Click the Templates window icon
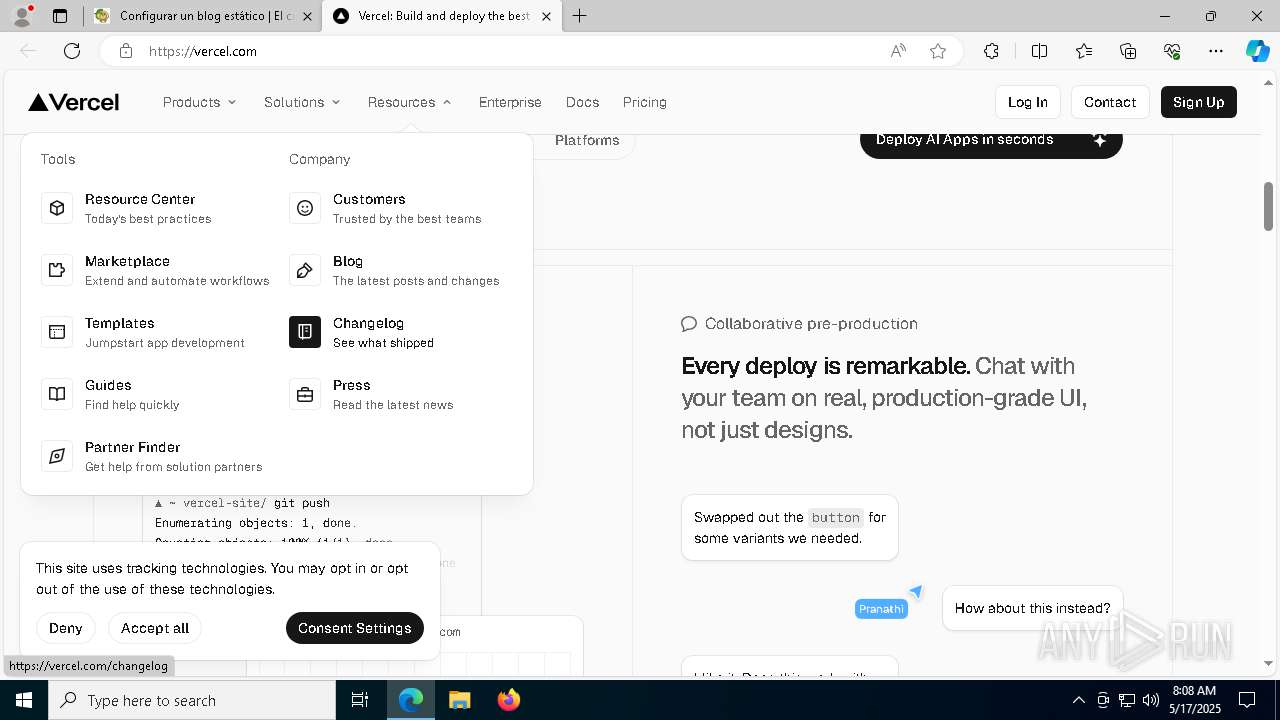 57,332
